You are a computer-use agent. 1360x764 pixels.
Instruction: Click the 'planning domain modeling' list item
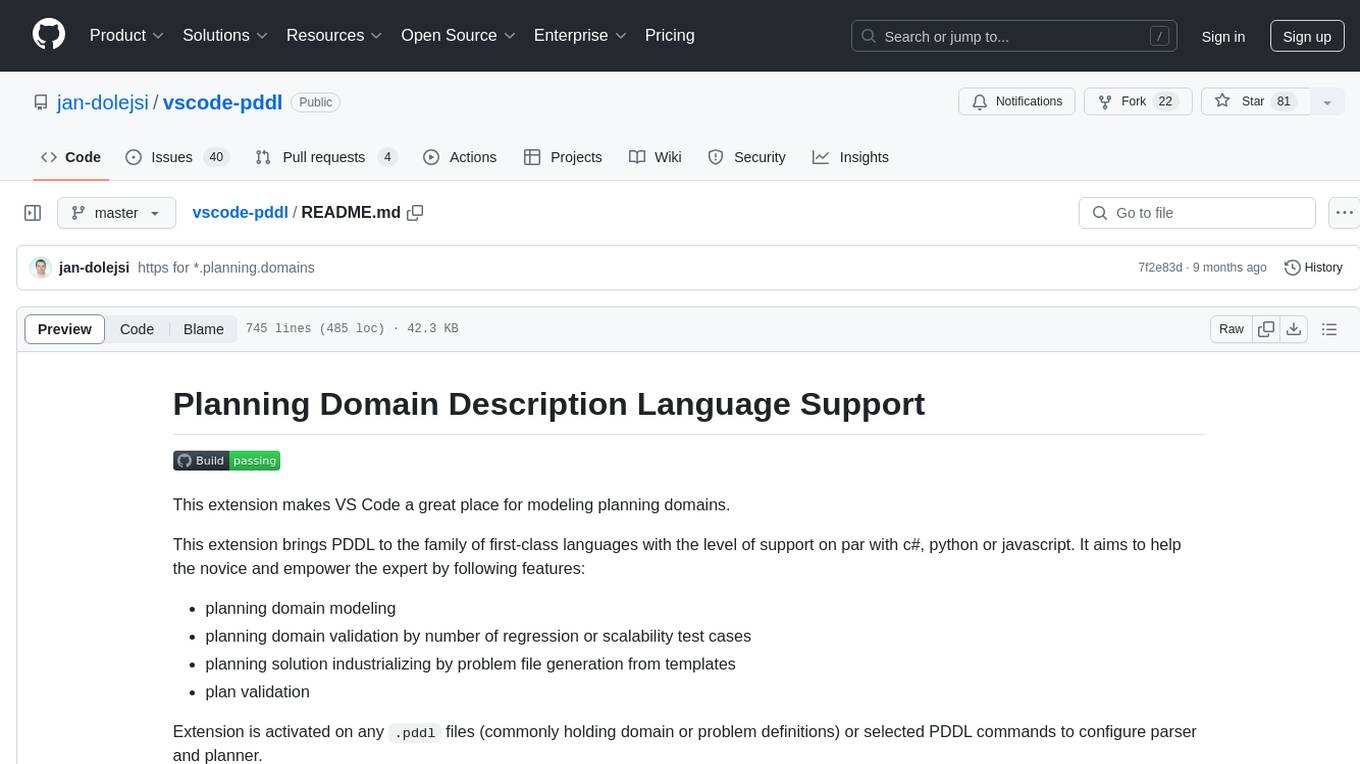(300, 608)
